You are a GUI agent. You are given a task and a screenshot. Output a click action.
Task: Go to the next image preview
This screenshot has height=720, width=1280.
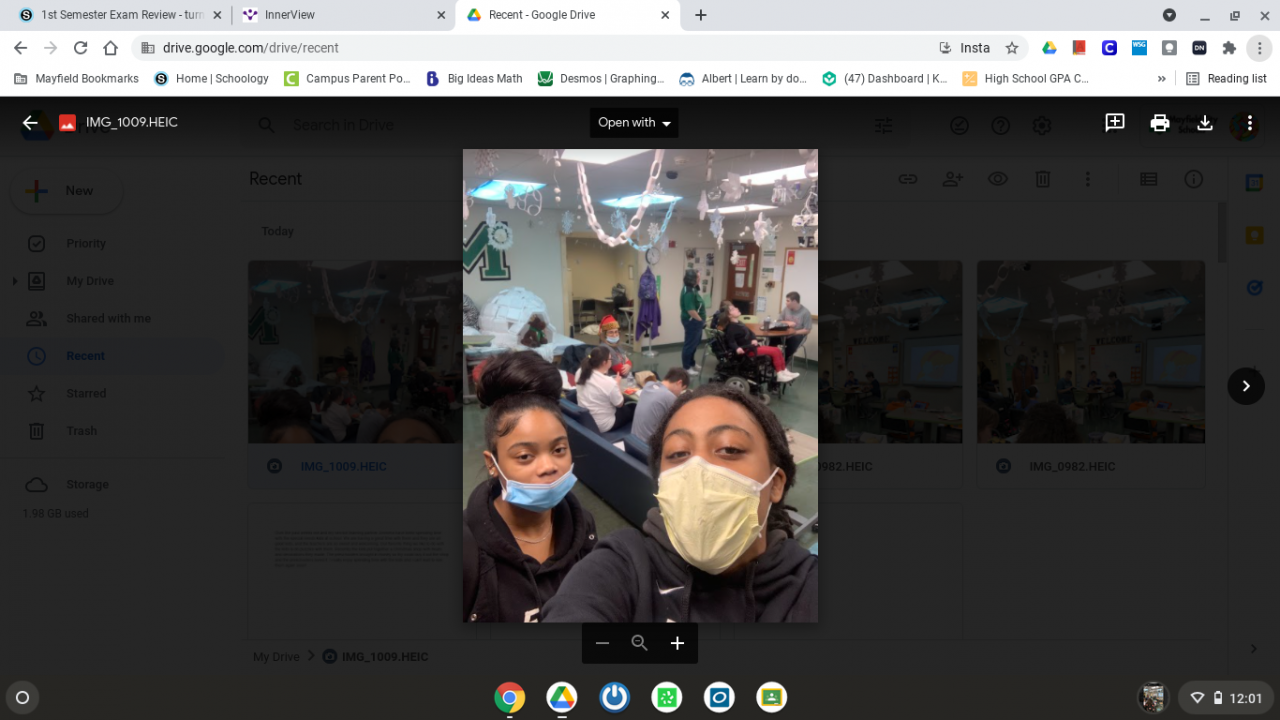(x=1246, y=386)
